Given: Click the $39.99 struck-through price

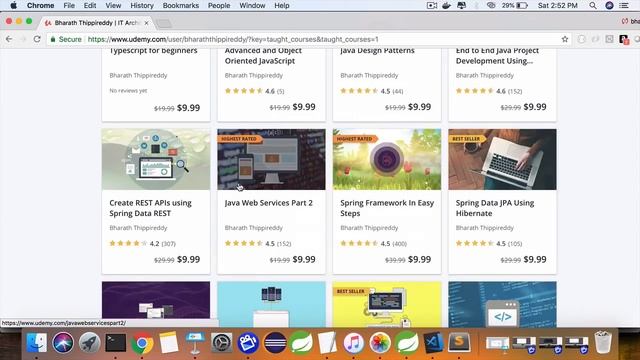Looking at the screenshot, I should (x=395, y=260).
